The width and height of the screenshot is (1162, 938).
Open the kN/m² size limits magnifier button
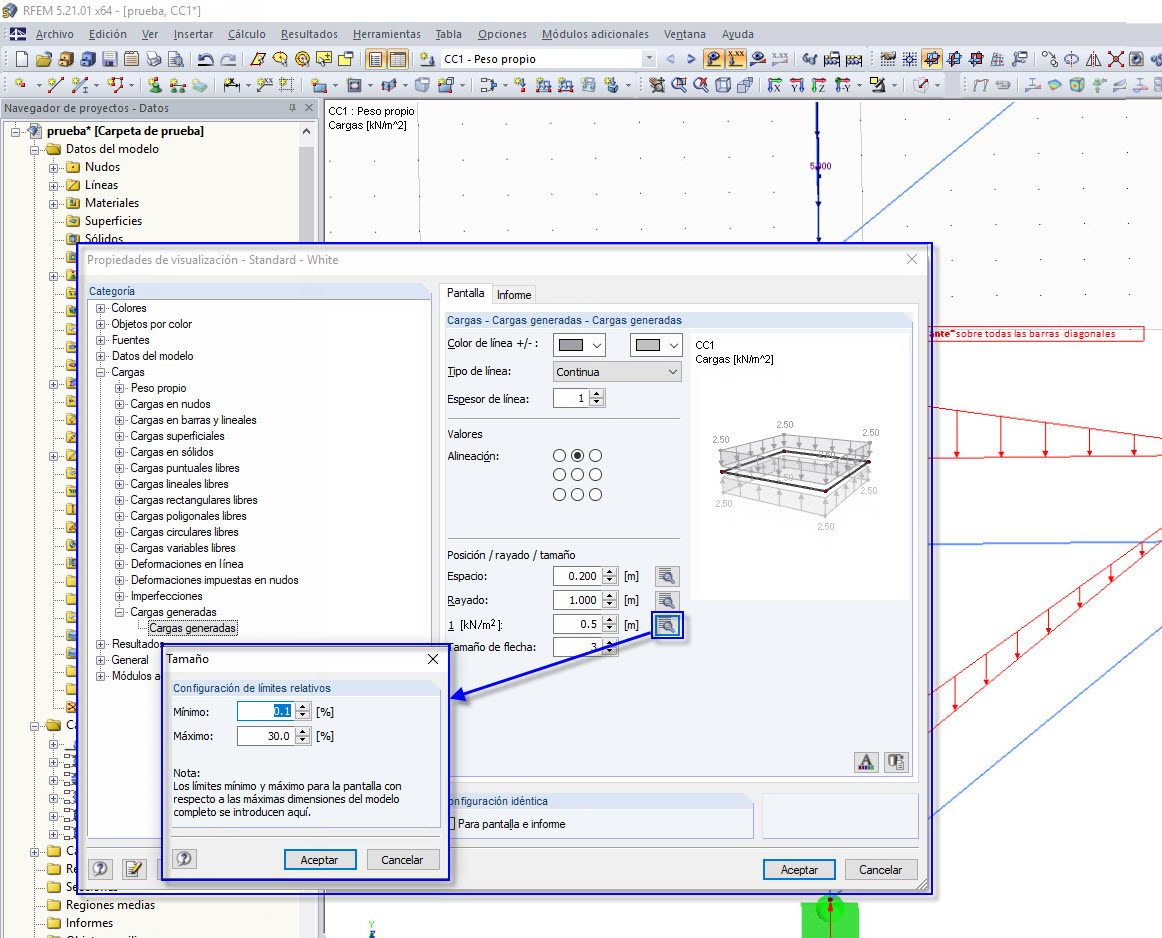667,625
